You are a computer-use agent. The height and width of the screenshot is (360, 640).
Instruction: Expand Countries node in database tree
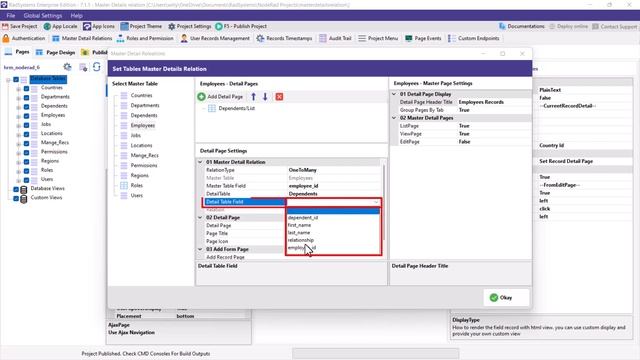point(18,88)
